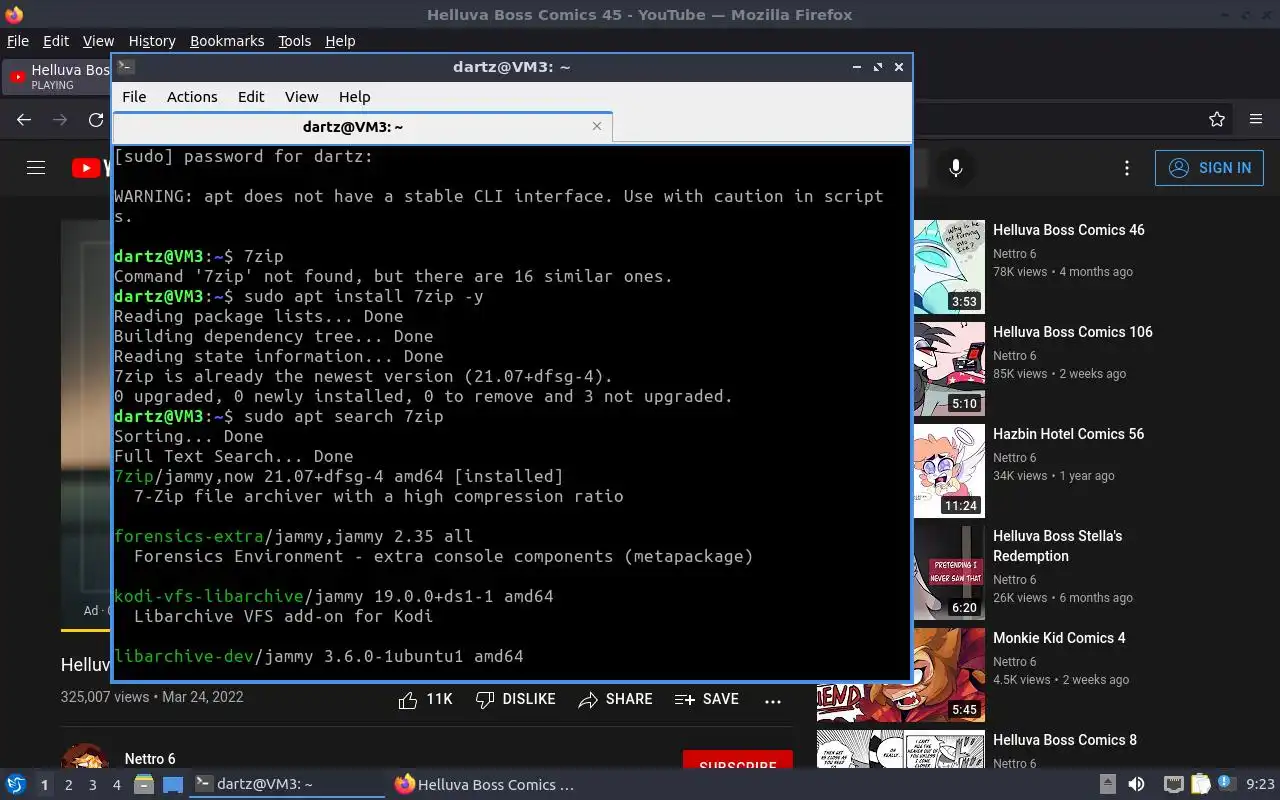Open Helluva Boss Stella's Redemption title link
1280x800 pixels.
click(1057, 546)
